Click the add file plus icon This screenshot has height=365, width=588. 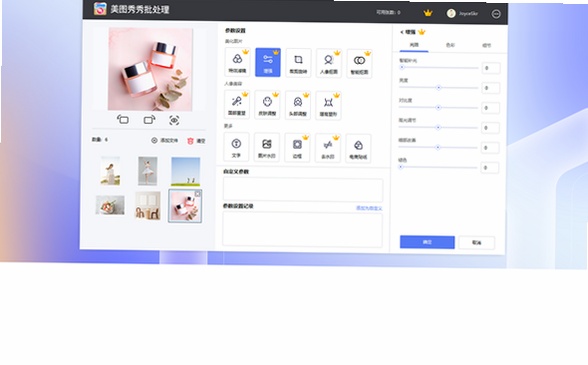pos(154,140)
